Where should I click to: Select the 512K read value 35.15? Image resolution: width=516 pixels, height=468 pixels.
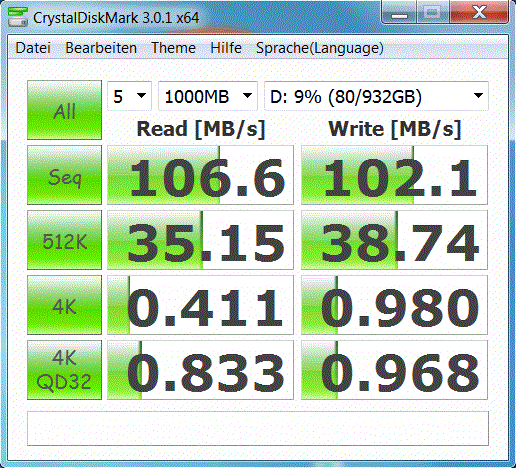(200, 240)
